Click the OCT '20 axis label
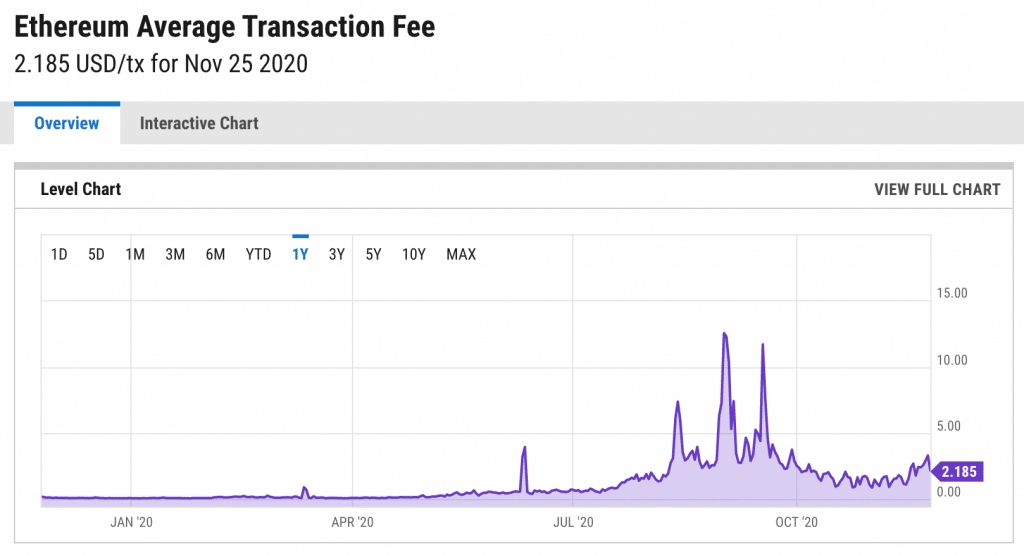The width and height of the screenshot is (1024, 556). (x=796, y=522)
